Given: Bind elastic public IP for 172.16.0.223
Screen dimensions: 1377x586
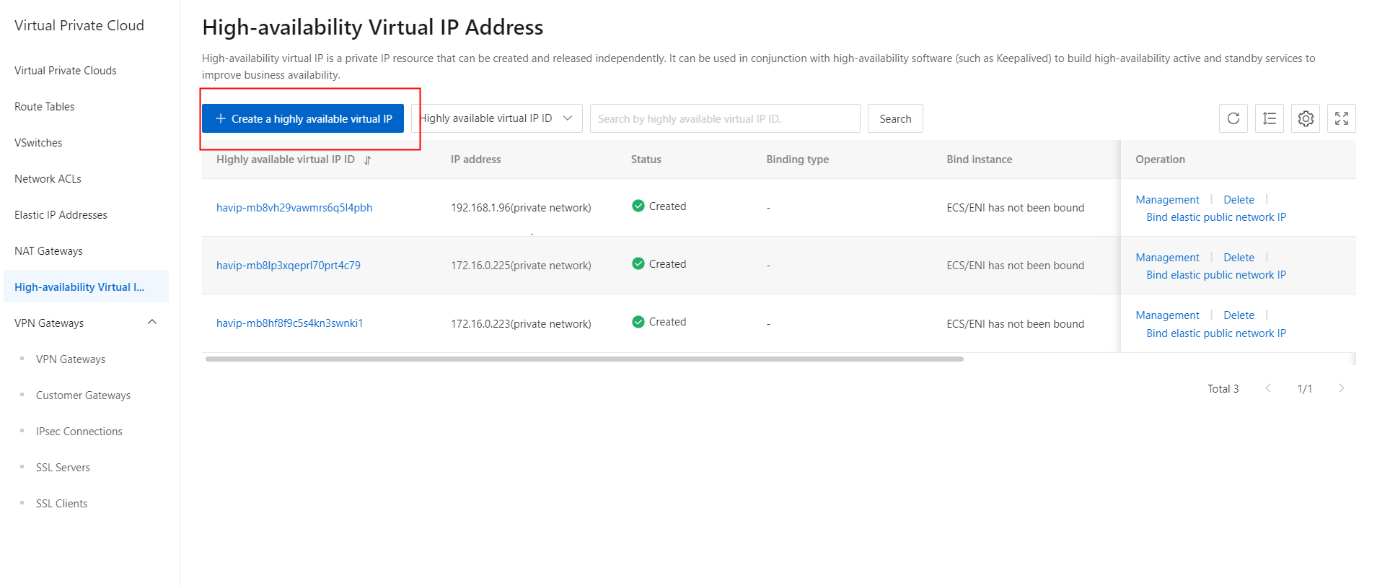Looking at the screenshot, I should pyautogui.click(x=1215, y=333).
